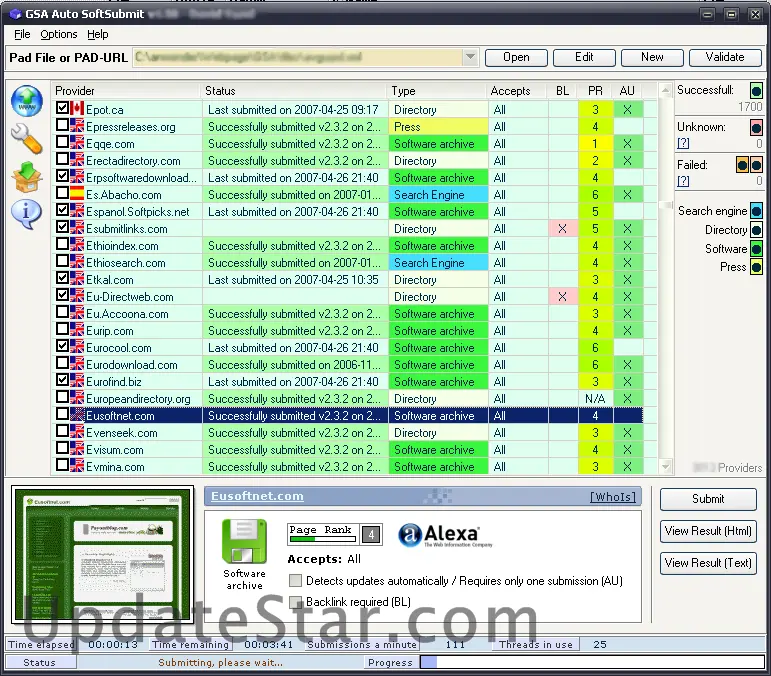771x676 pixels.
Task: Open the info speech bubble icon
Action: 26,214
